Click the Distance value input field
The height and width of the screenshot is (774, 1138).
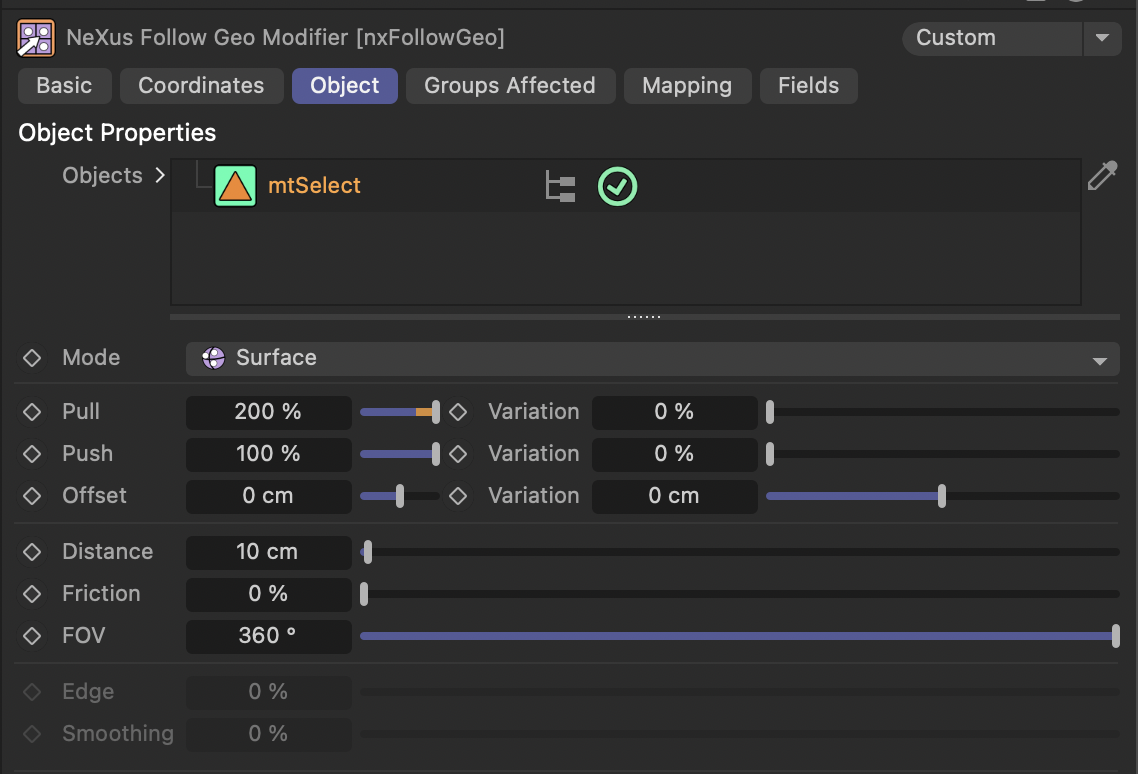268,552
